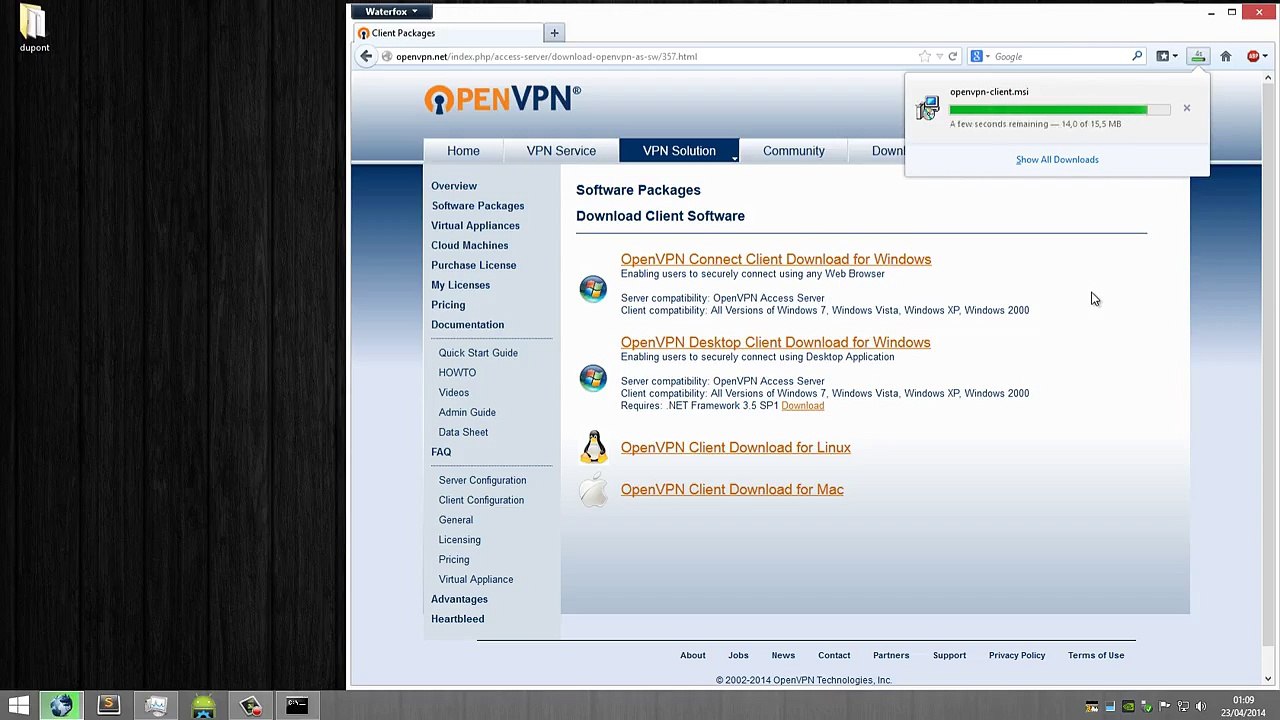
Task: Download OpenVPN Desktop Client for Windows
Action: (775, 342)
